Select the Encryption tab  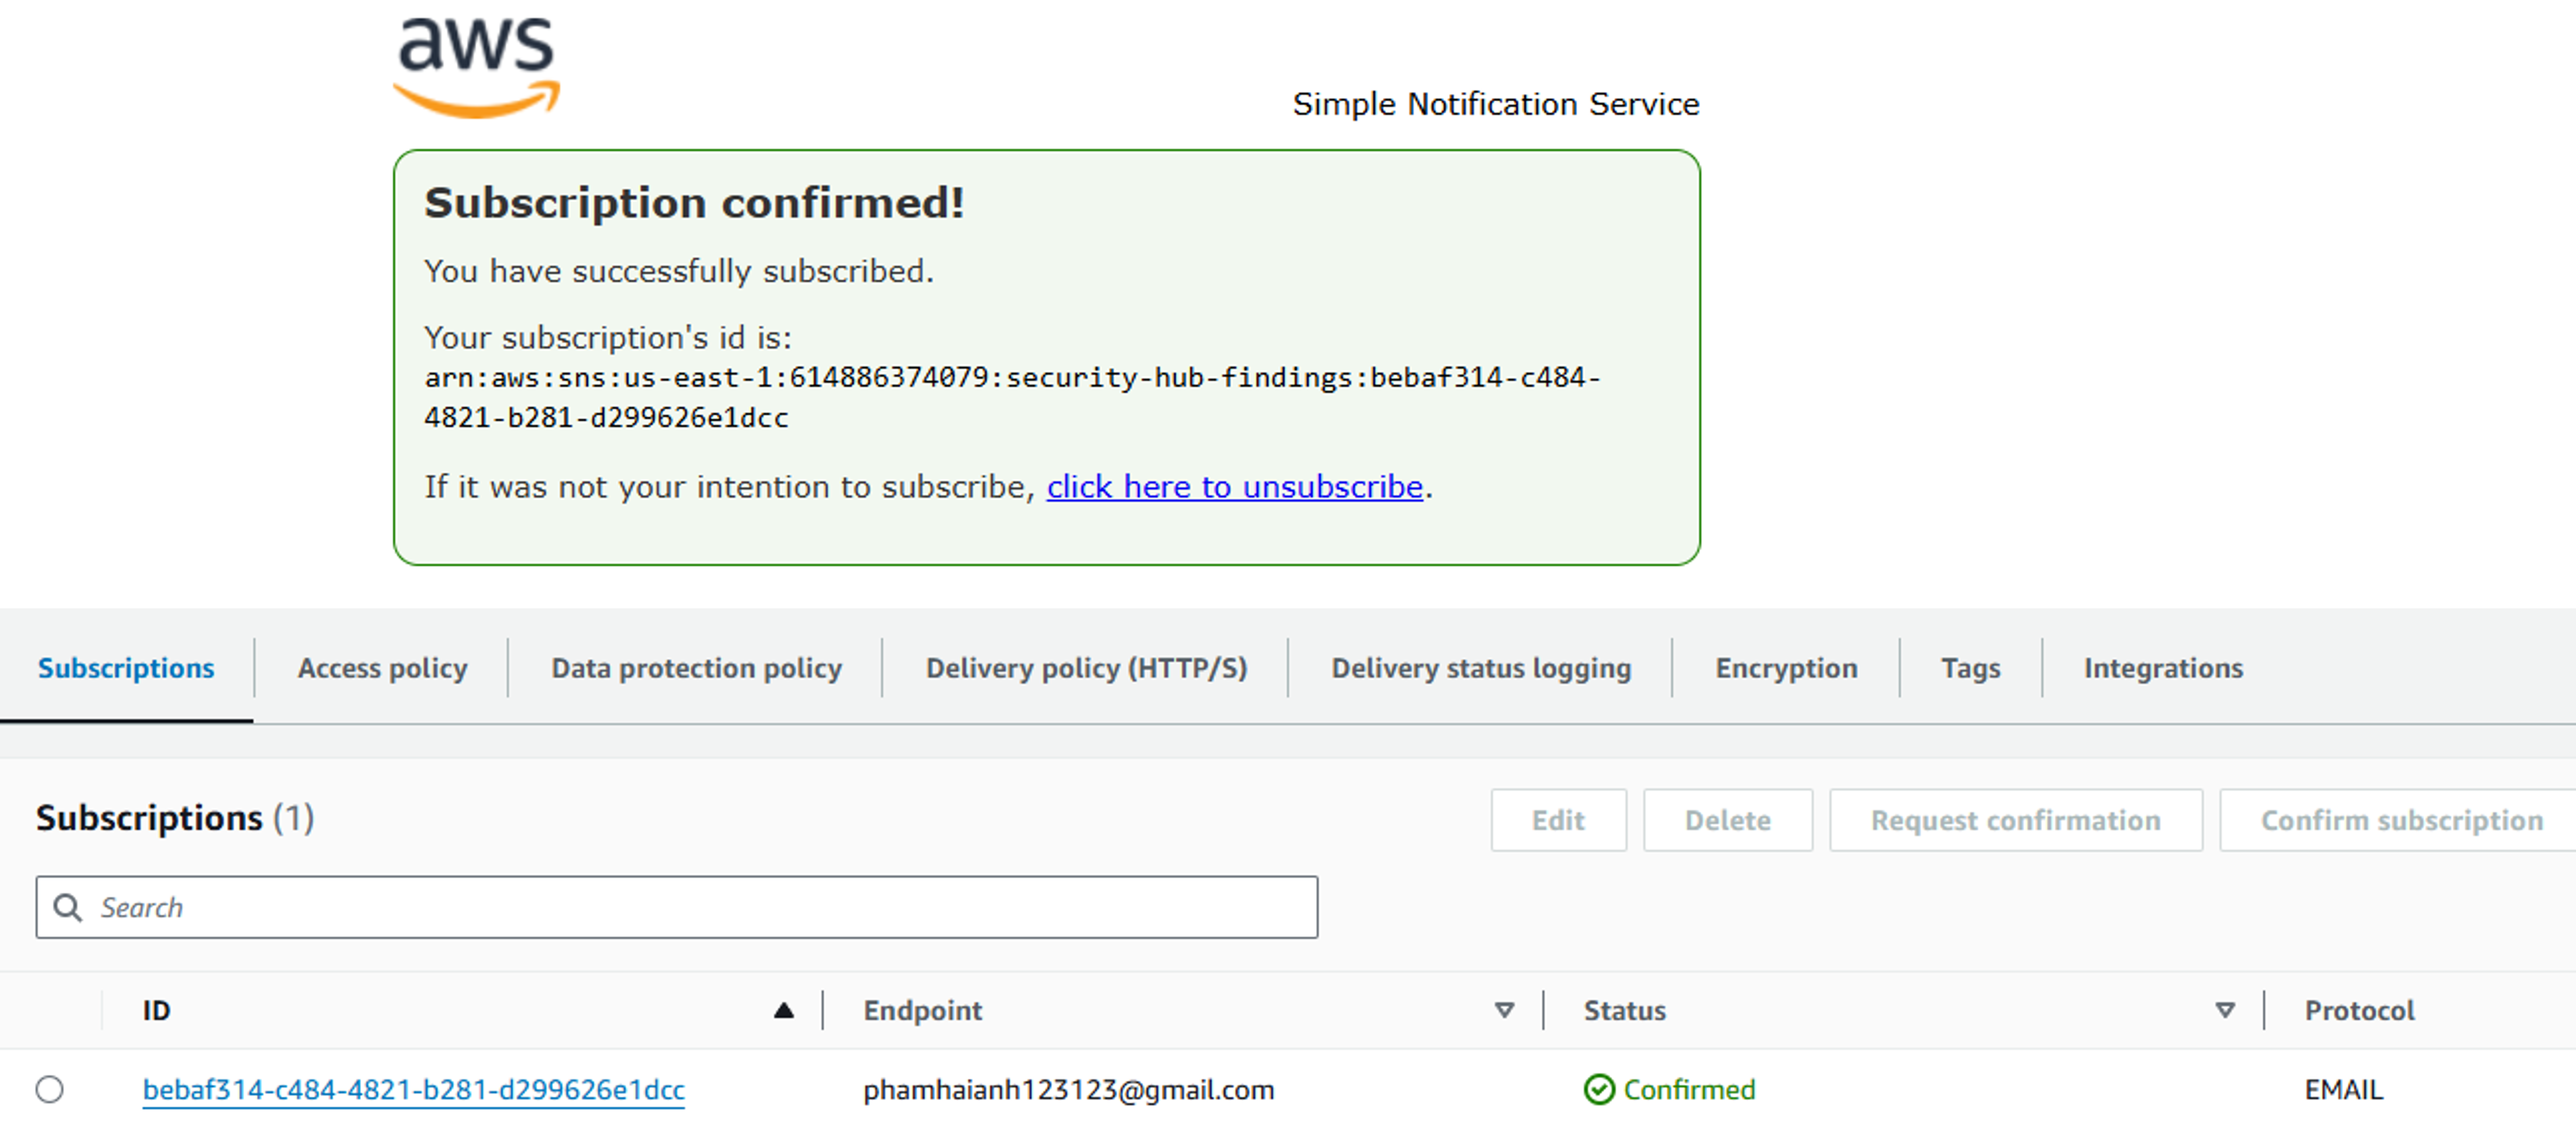click(x=1786, y=668)
